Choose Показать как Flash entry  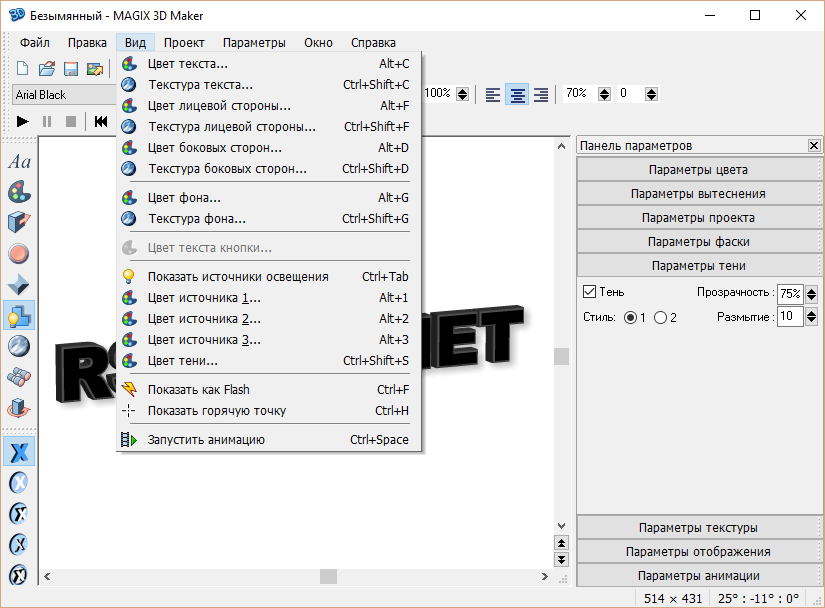(268, 390)
